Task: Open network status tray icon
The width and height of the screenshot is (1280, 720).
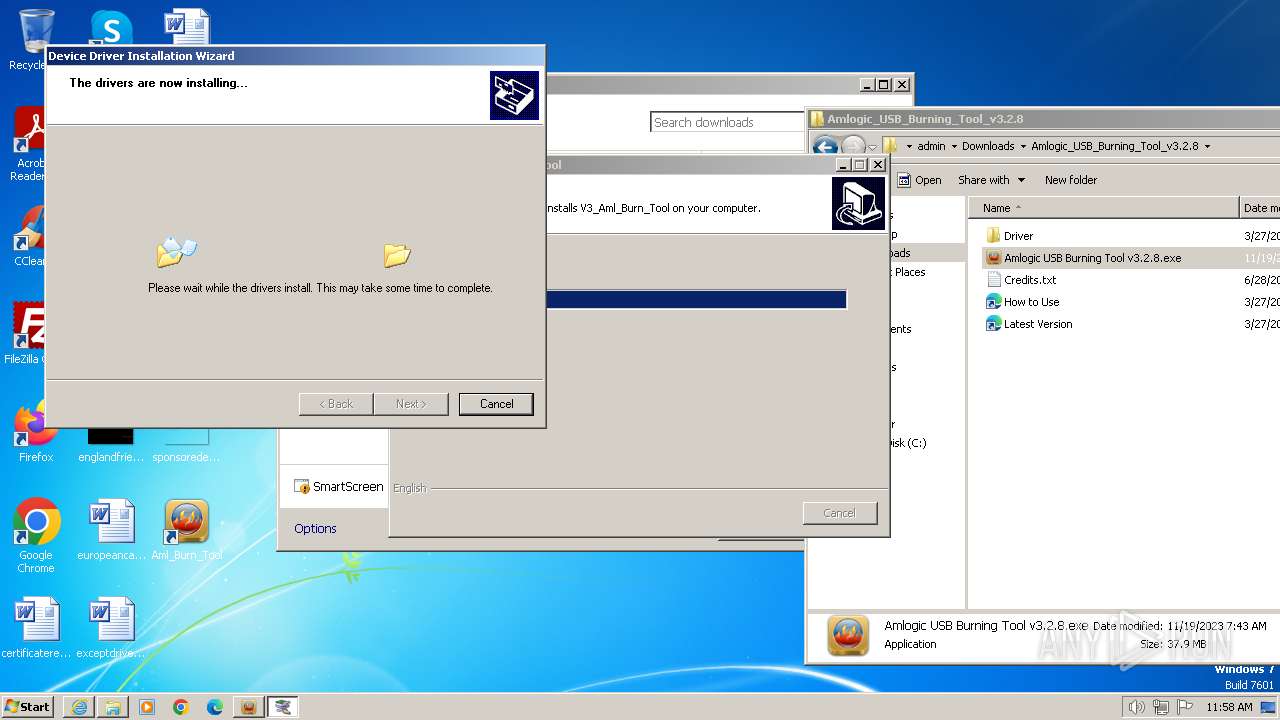Action: 1161,707
